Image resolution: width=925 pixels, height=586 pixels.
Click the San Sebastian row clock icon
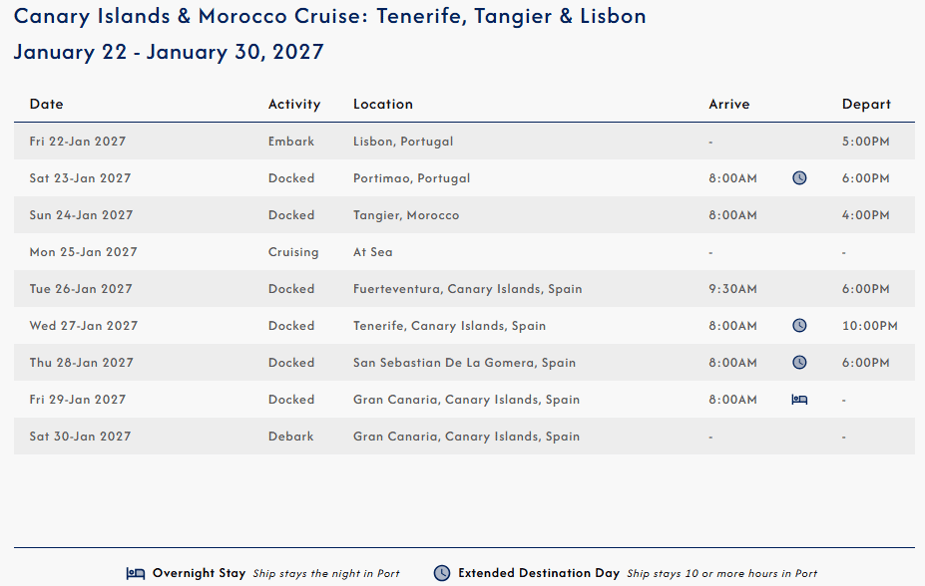pos(799,362)
